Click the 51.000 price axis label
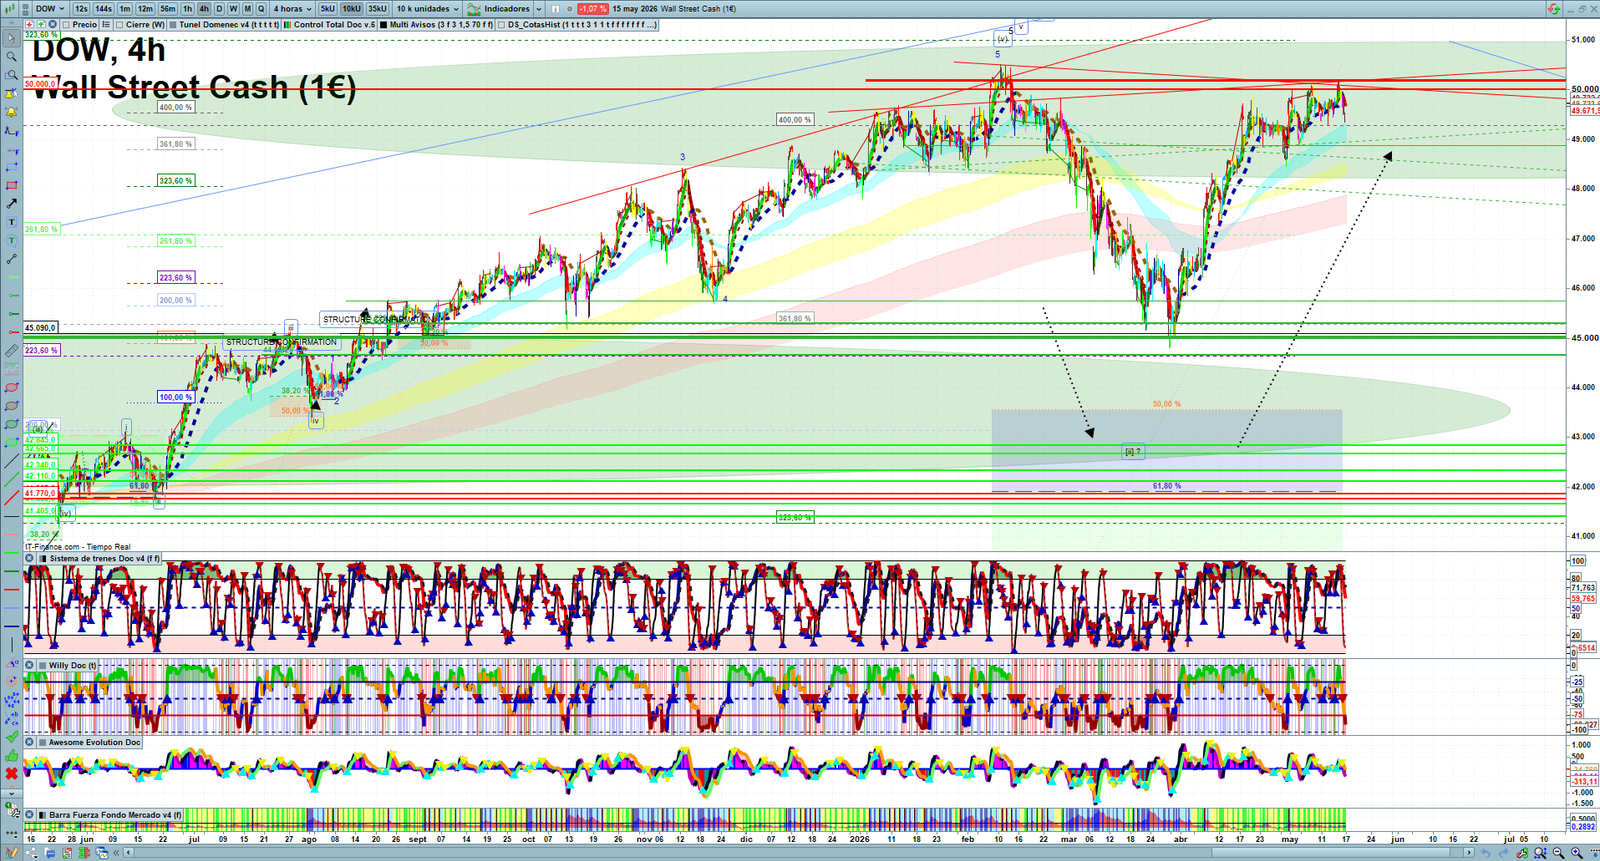This screenshot has width=1600, height=861. coord(1583,40)
